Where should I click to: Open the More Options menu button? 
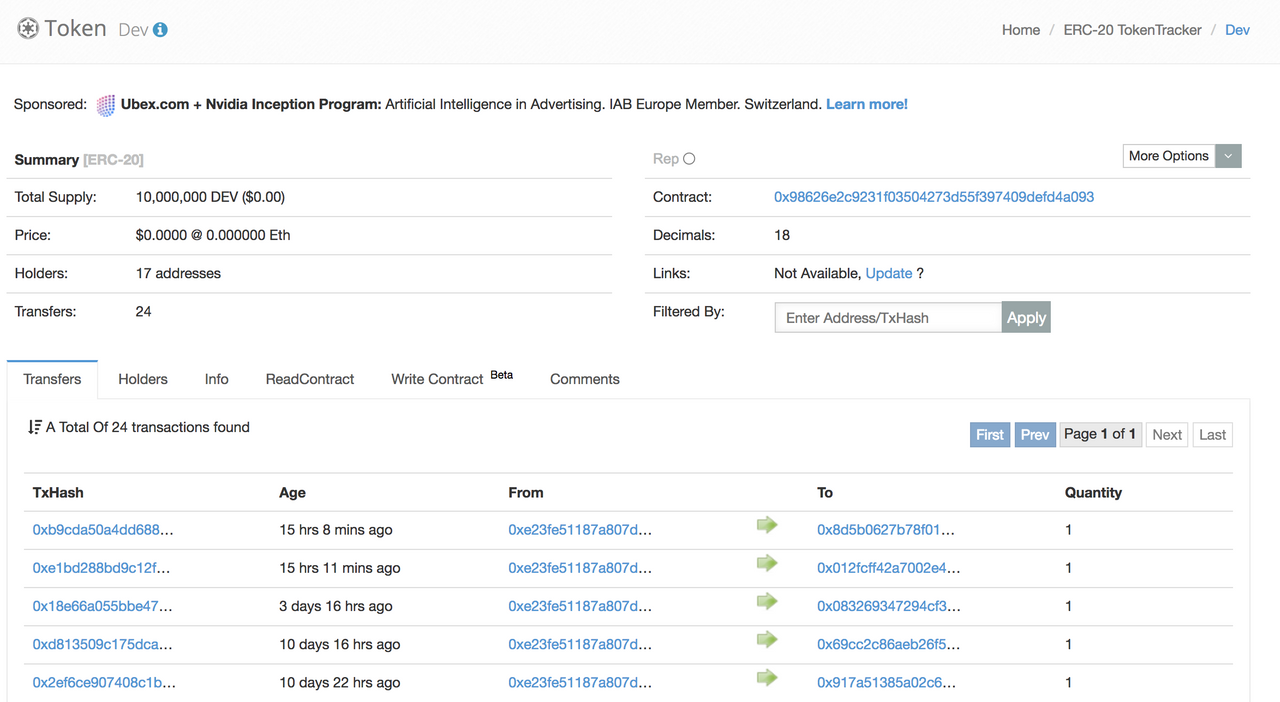[x=1168, y=156]
